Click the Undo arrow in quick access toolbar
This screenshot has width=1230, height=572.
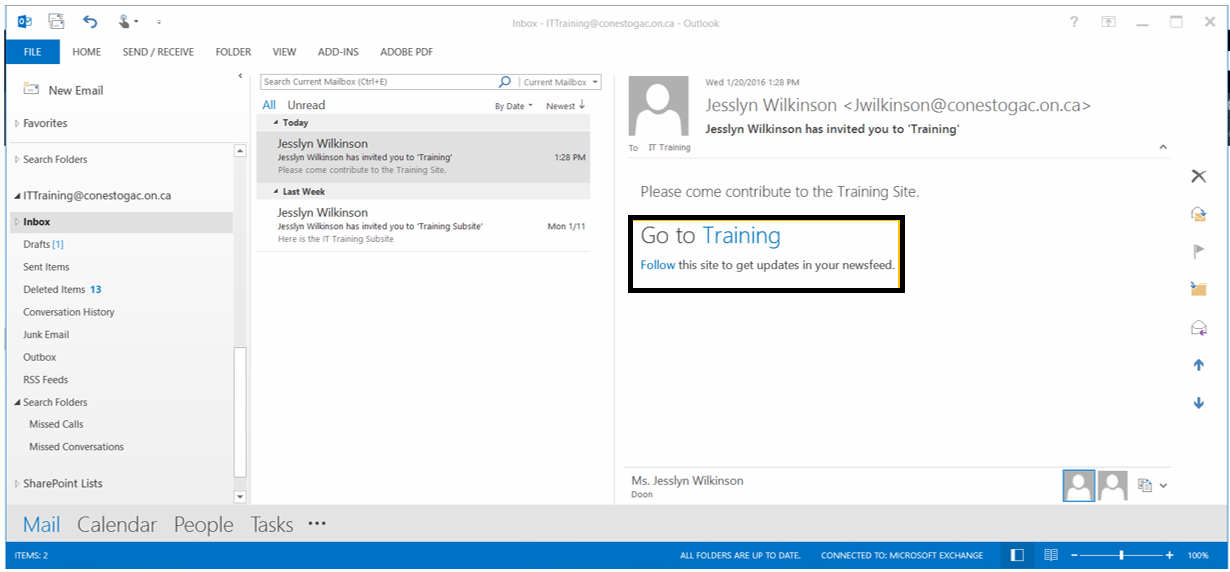tap(91, 21)
